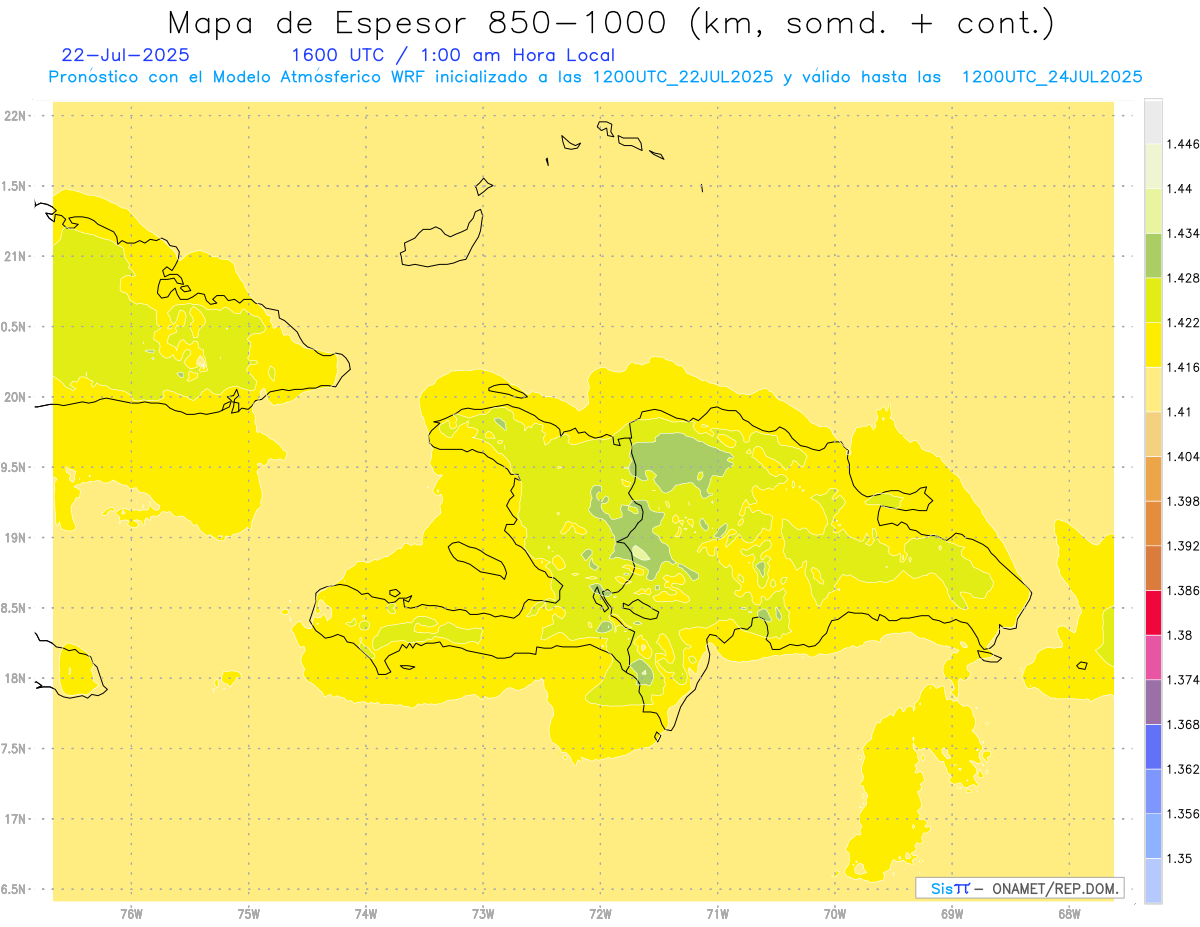The width and height of the screenshot is (1200, 927).
Task: Click the colorbar value "1.35"
Action: point(1181,858)
